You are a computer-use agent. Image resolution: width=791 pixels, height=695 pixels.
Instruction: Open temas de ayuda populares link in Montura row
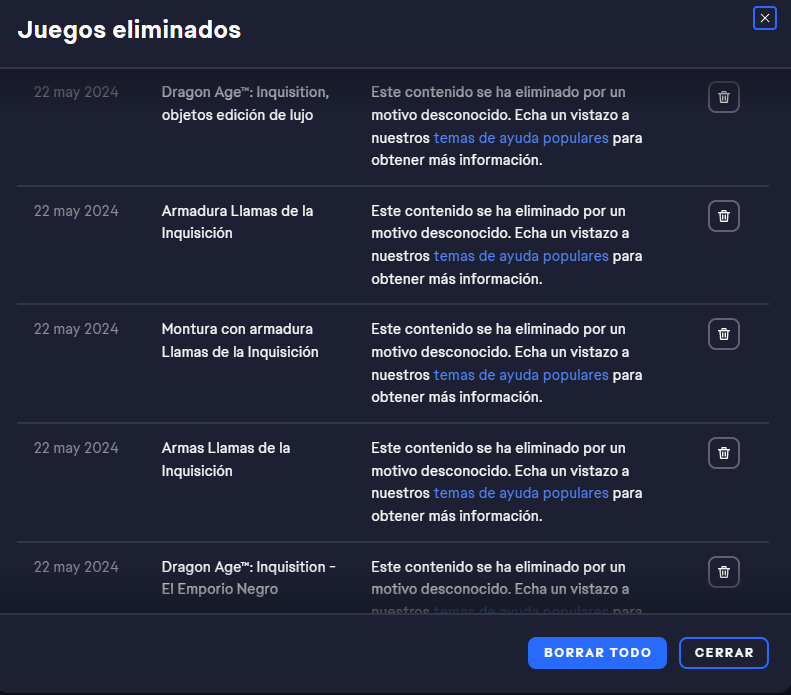click(x=520, y=375)
